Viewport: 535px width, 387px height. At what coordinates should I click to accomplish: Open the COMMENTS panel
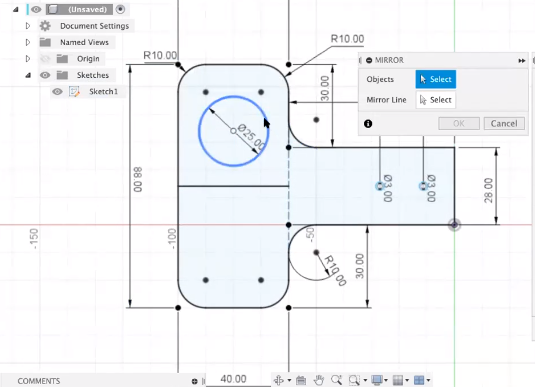pyautogui.click(x=39, y=381)
